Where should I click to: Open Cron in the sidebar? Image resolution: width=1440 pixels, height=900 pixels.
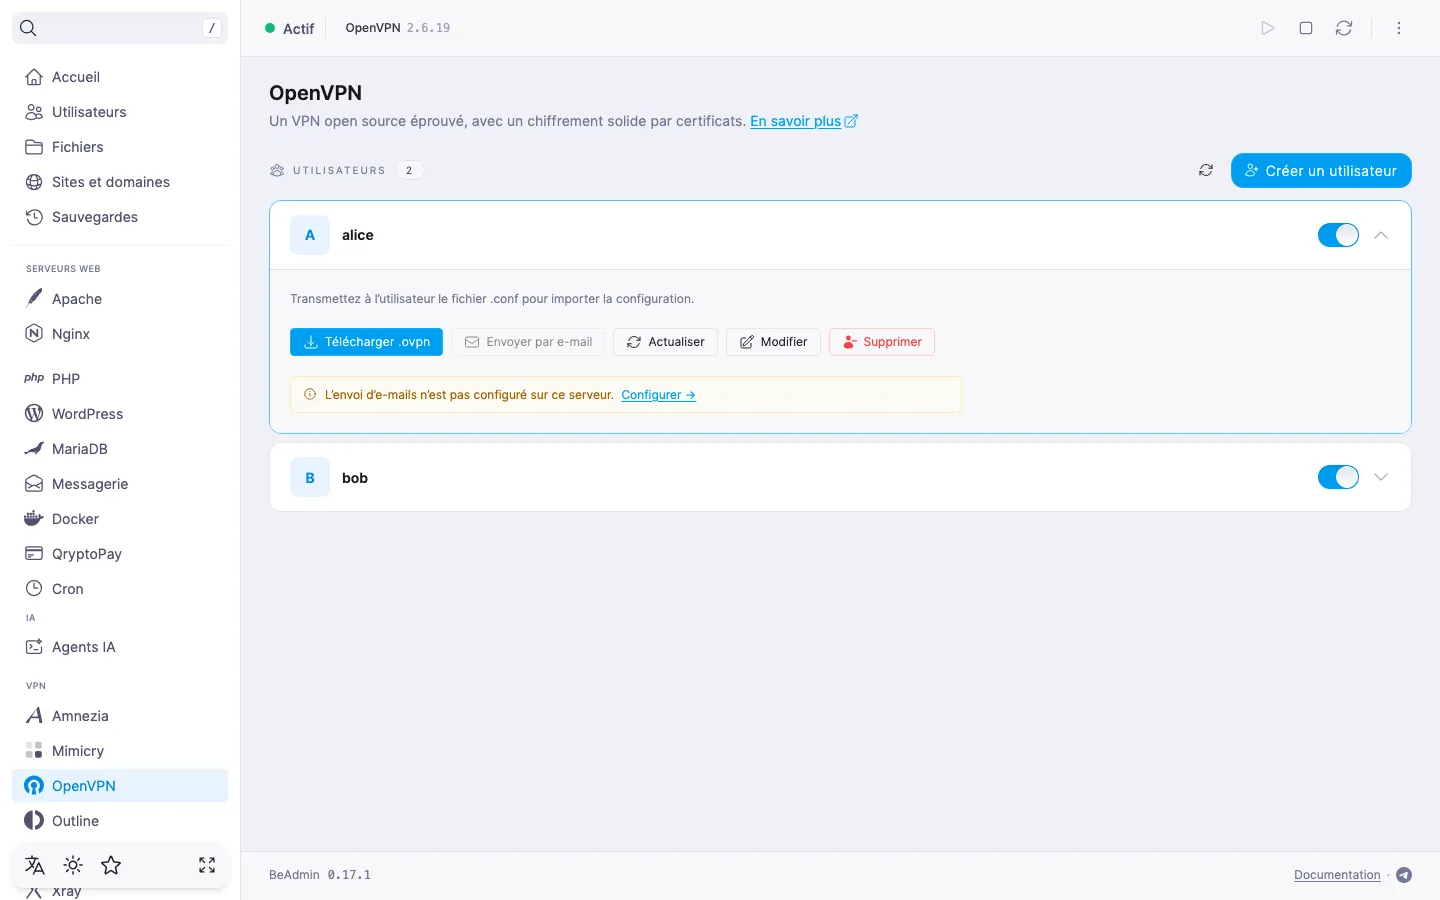point(120,589)
